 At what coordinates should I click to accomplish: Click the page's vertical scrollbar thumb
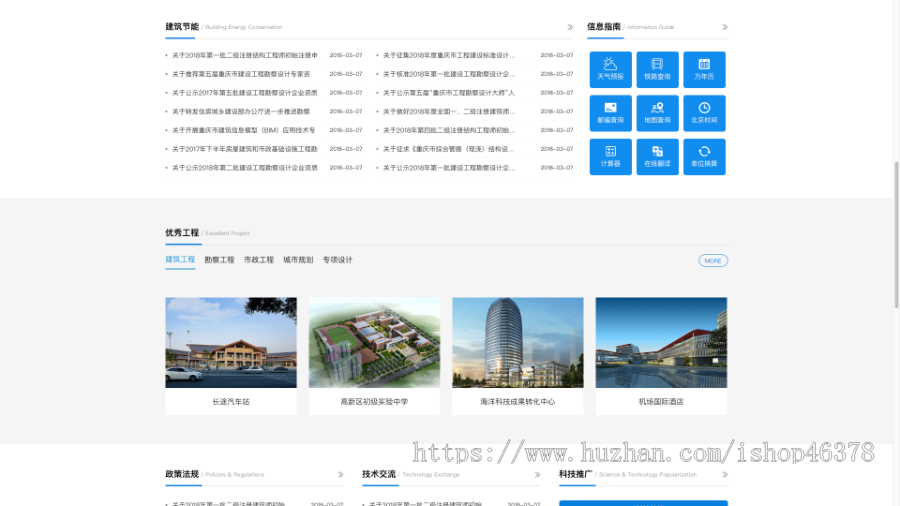(897, 235)
